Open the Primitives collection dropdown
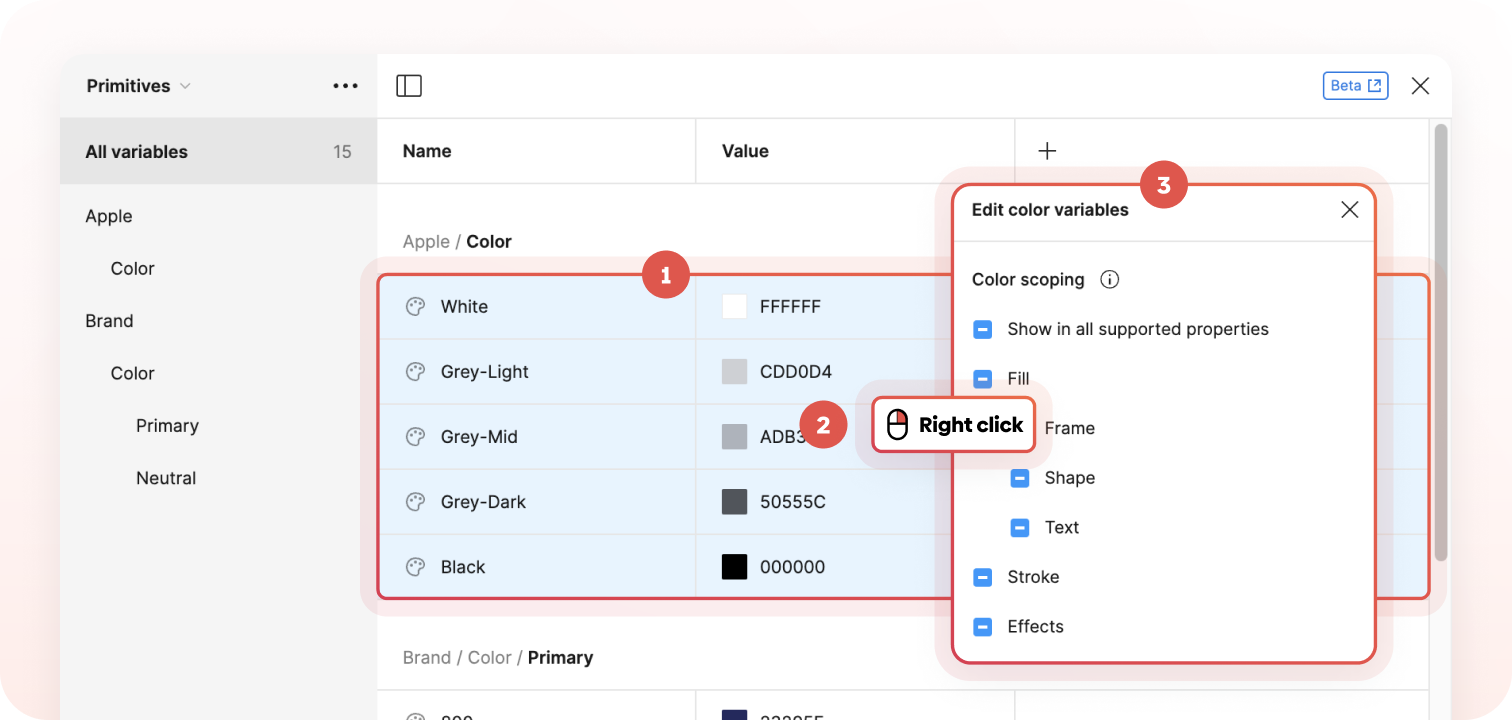 [138, 85]
